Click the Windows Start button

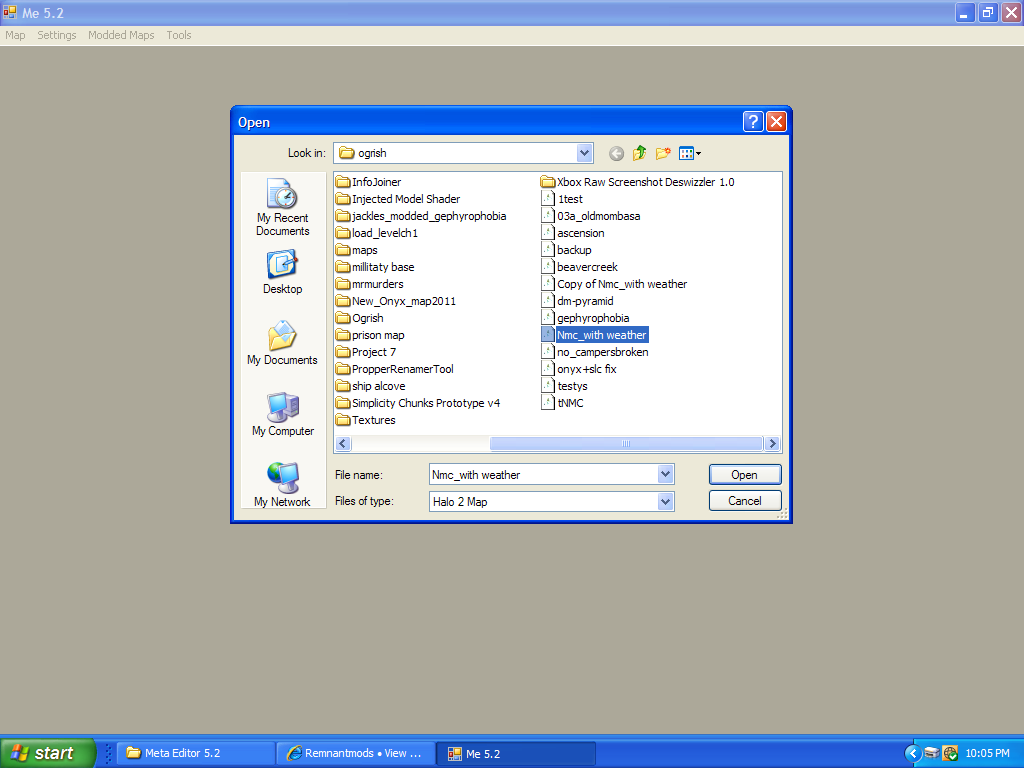coord(47,753)
